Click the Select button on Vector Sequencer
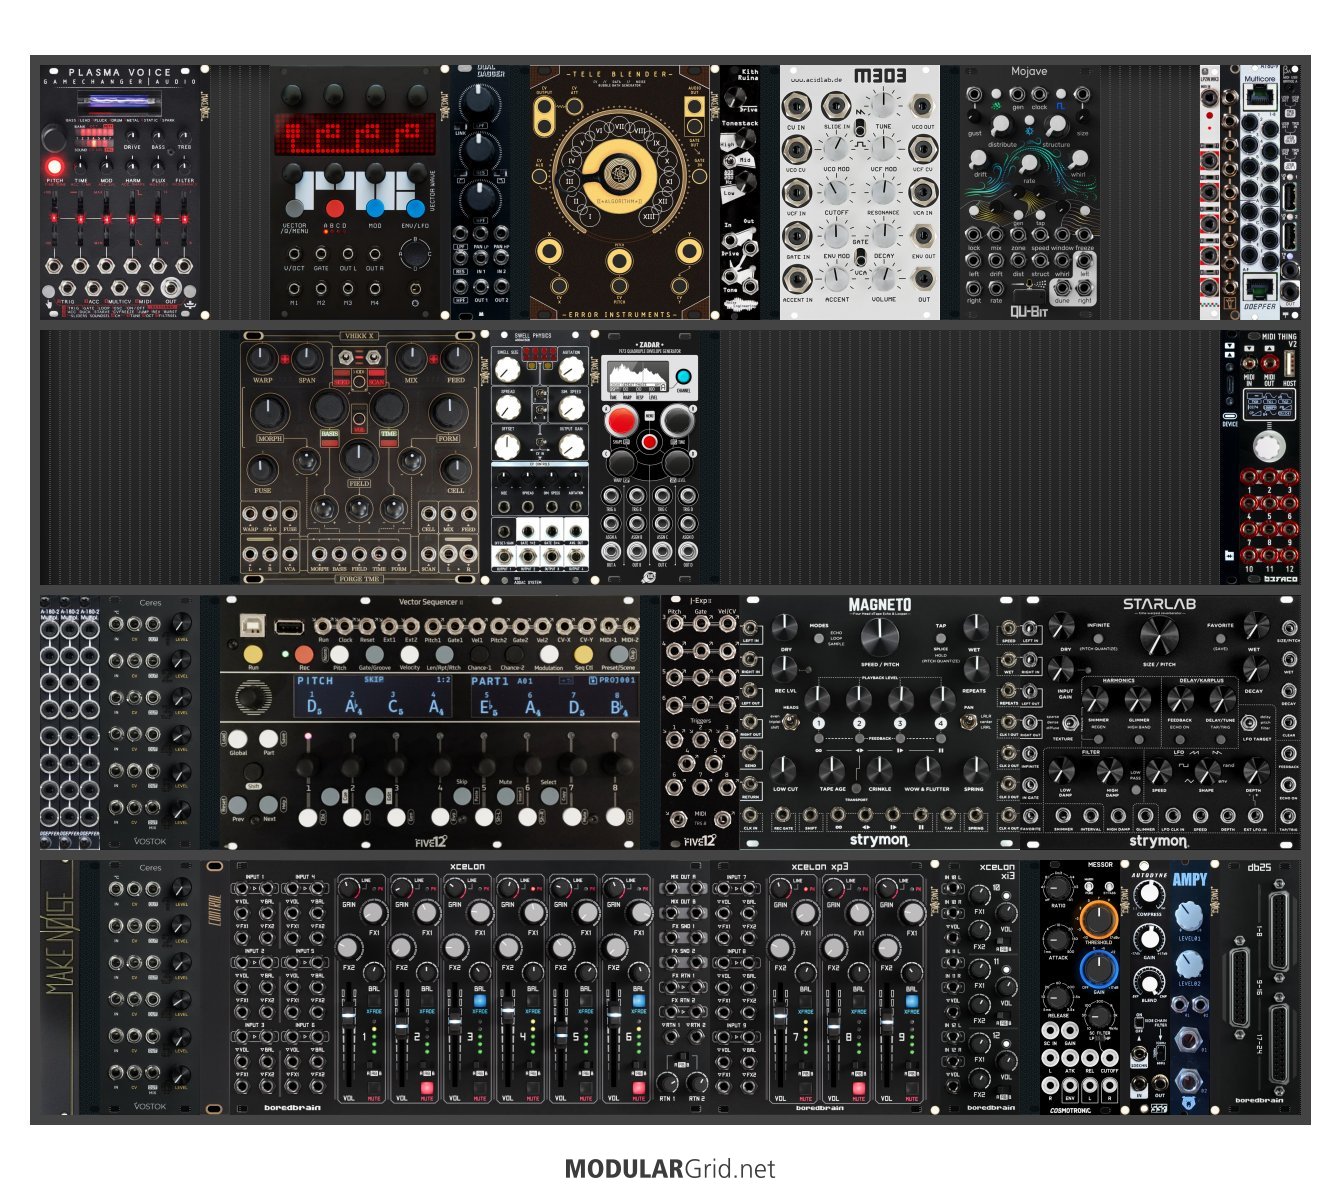 [548, 796]
